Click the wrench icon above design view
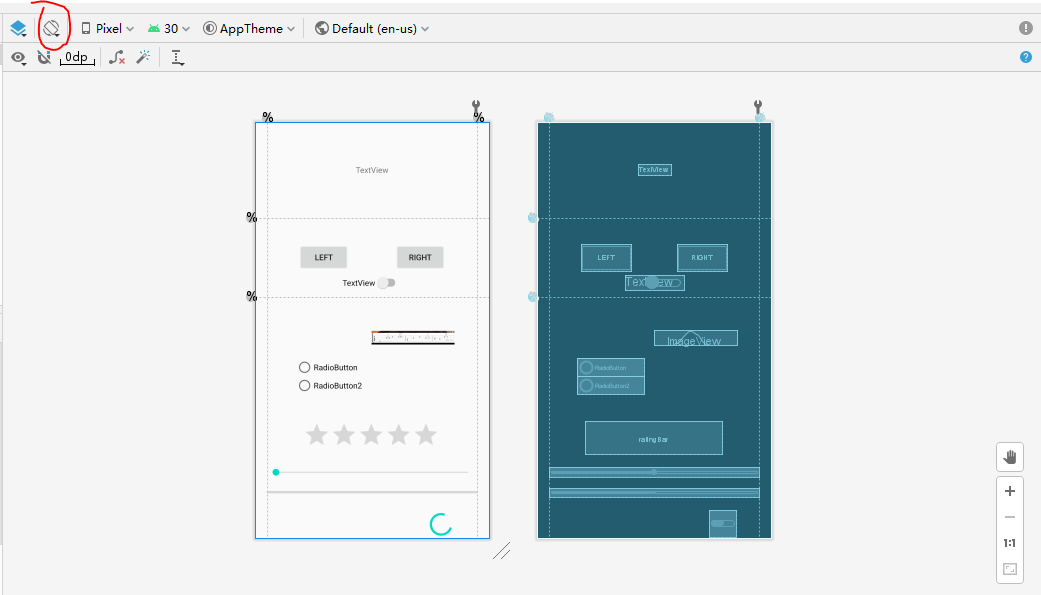The image size is (1041, 595). click(x=476, y=106)
